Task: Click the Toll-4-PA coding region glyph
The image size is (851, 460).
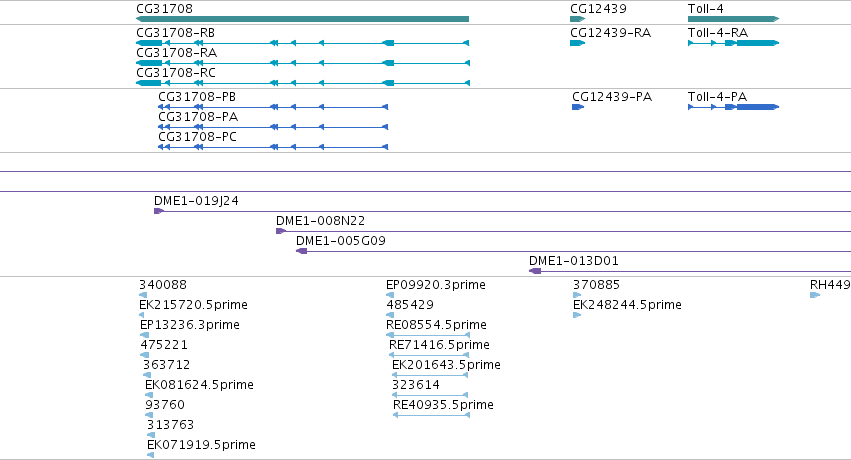Action: click(x=733, y=107)
